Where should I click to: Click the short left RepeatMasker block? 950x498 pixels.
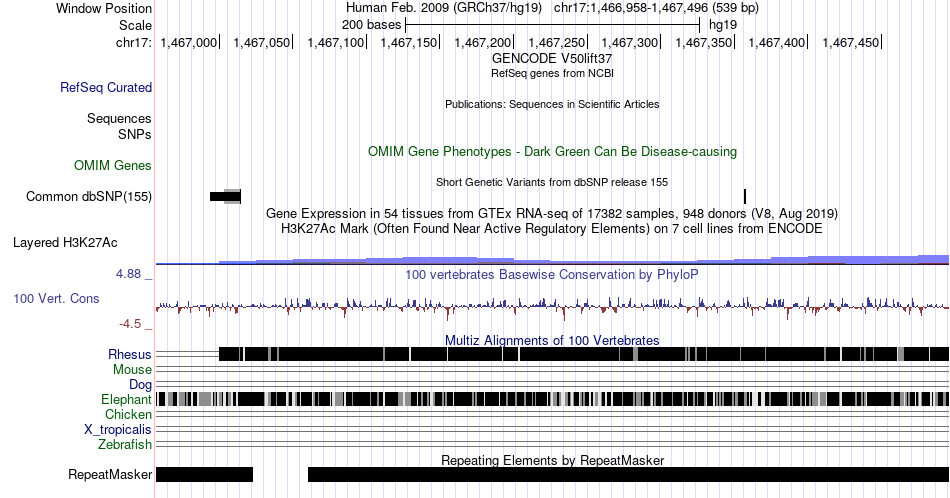pos(204,474)
